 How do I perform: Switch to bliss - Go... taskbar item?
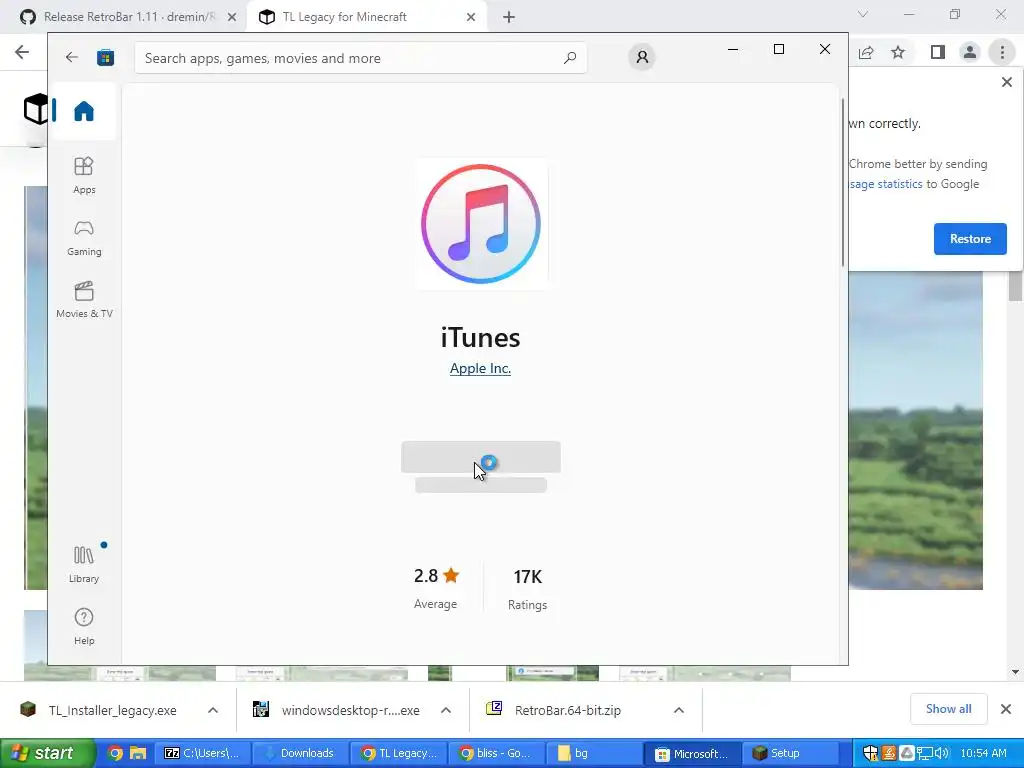(496, 754)
